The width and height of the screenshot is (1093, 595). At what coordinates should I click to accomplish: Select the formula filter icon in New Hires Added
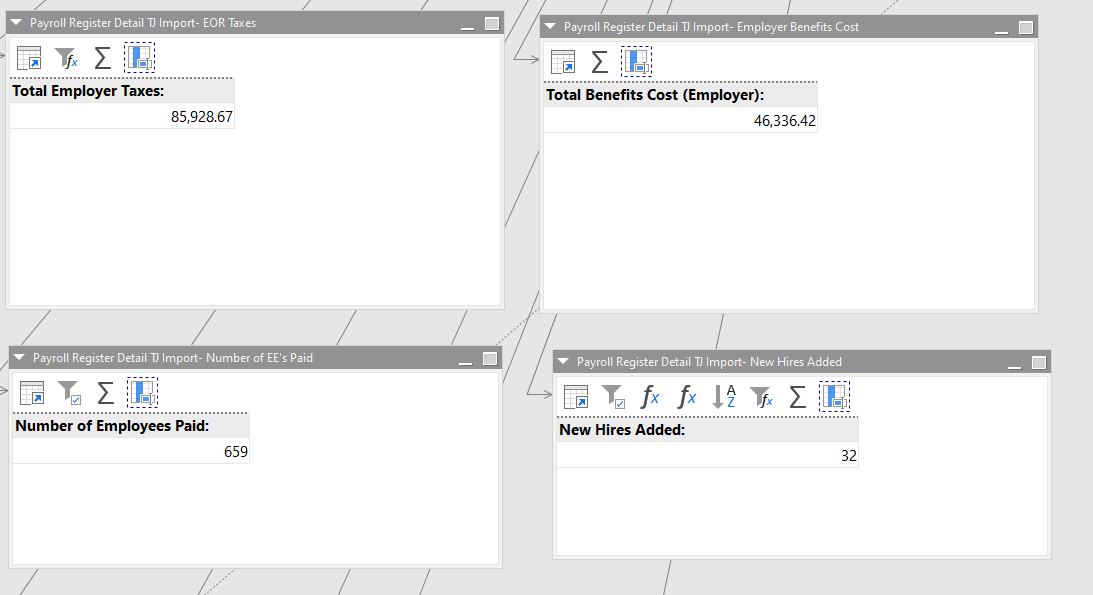click(x=761, y=397)
